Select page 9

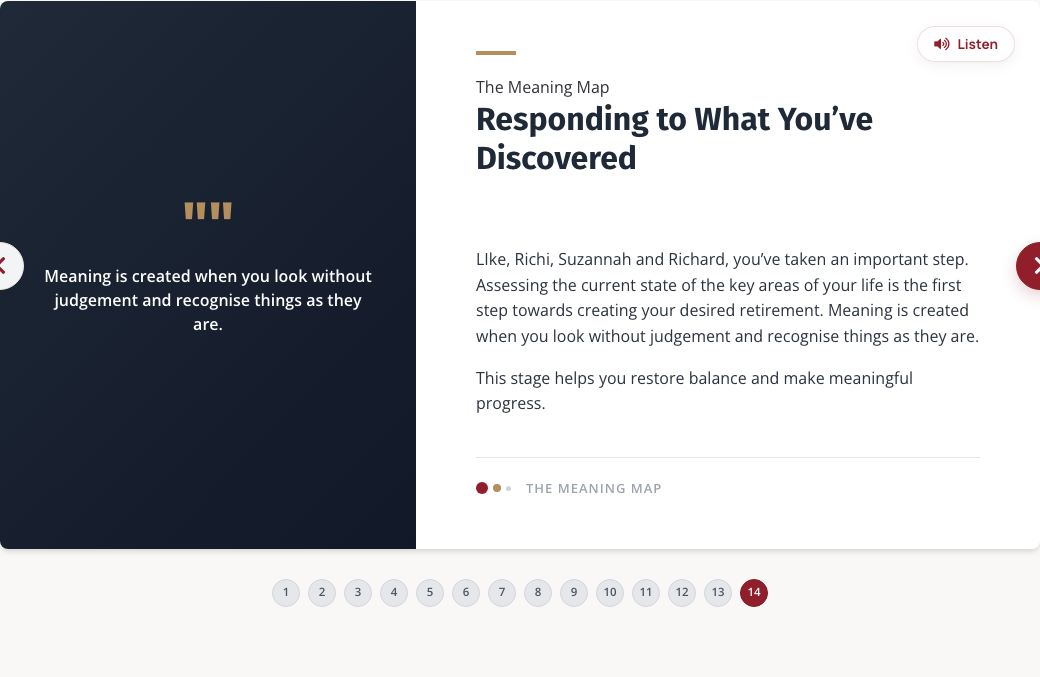click(574, 592)
